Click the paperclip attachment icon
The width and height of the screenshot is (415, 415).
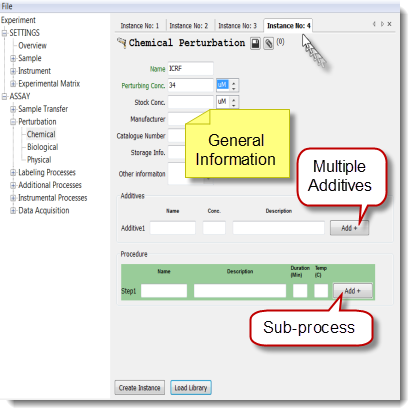point(268,44)
